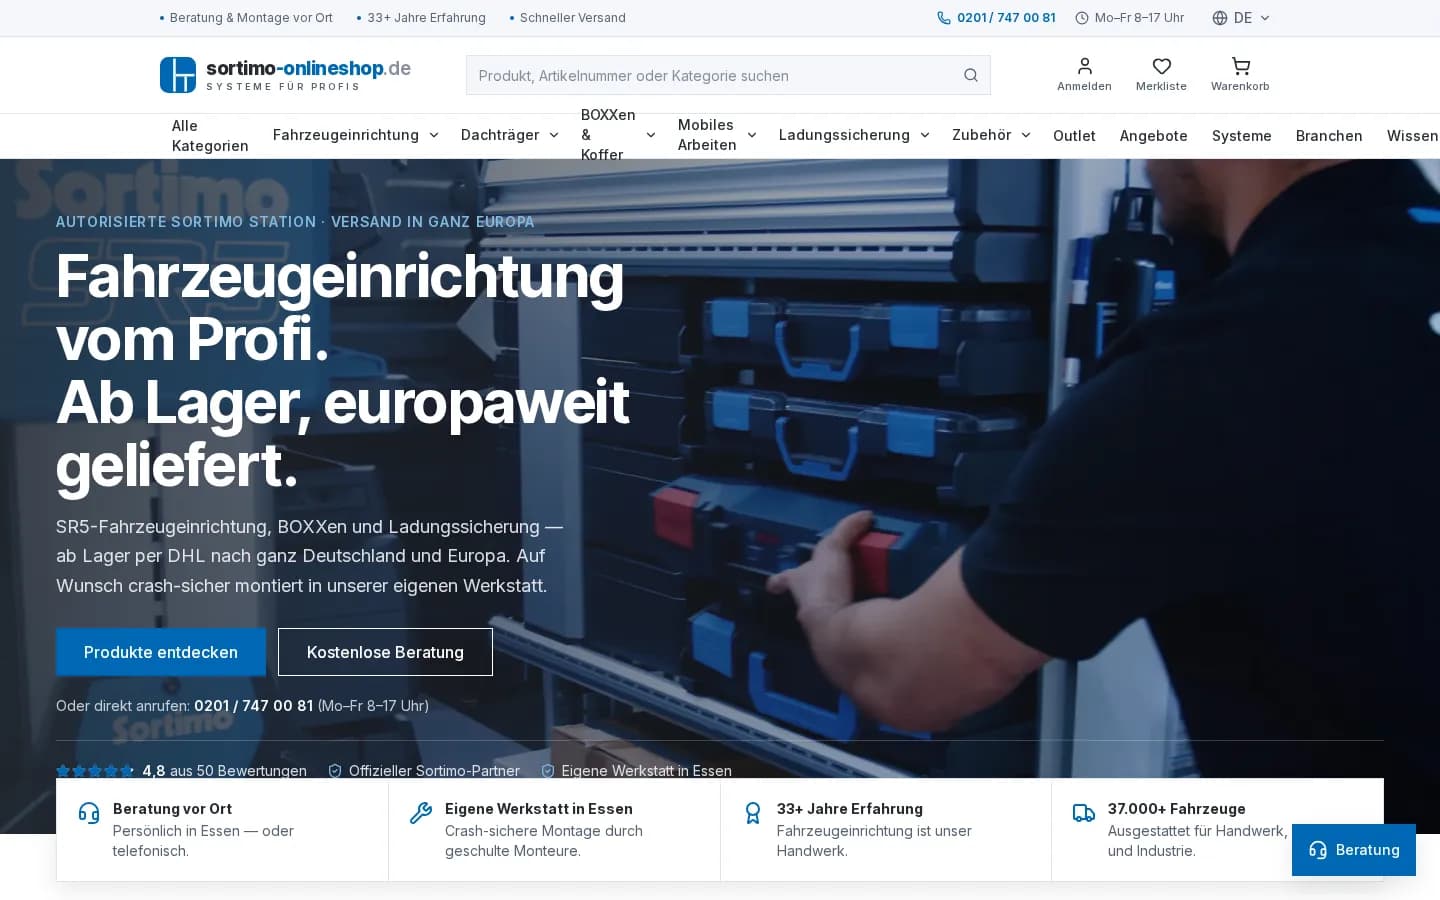Click the wrench icon for Eigene Werkstatt
This screenshot has height=900, width=1440.
[421, 813]
